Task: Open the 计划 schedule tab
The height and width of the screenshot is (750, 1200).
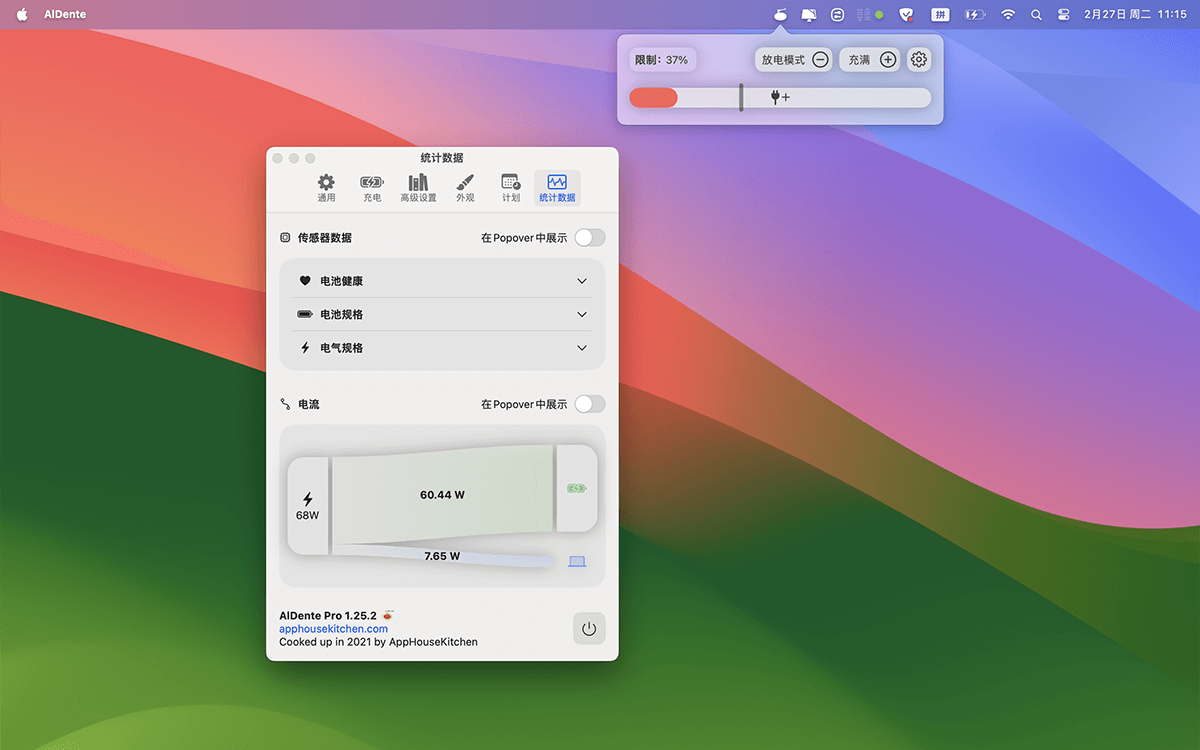Action: (511, 188)
